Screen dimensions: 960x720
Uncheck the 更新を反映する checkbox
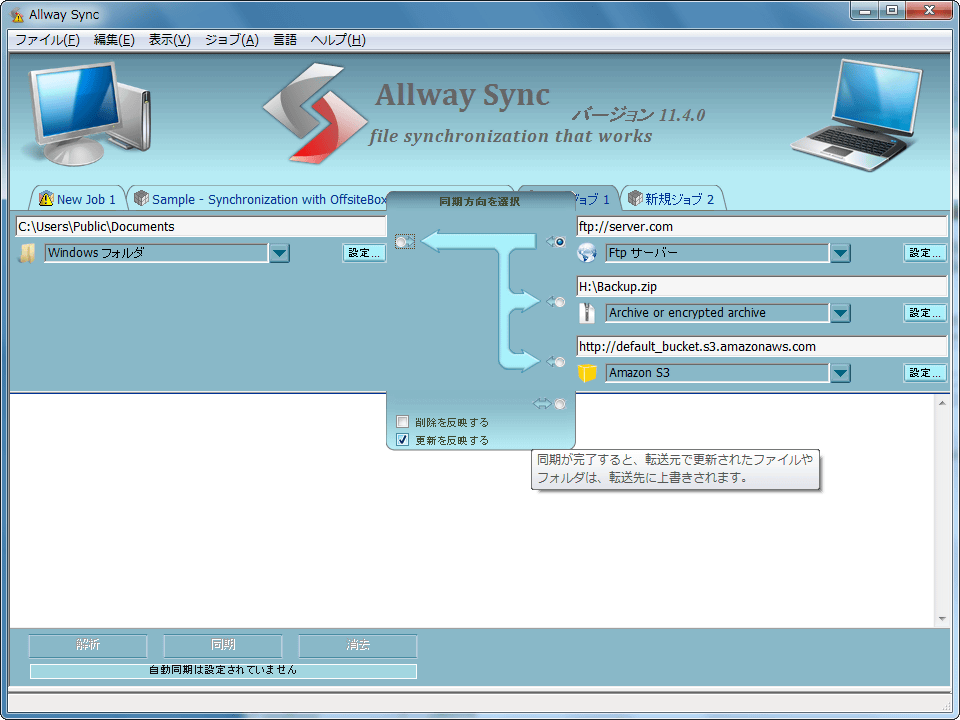click(402, 440)
